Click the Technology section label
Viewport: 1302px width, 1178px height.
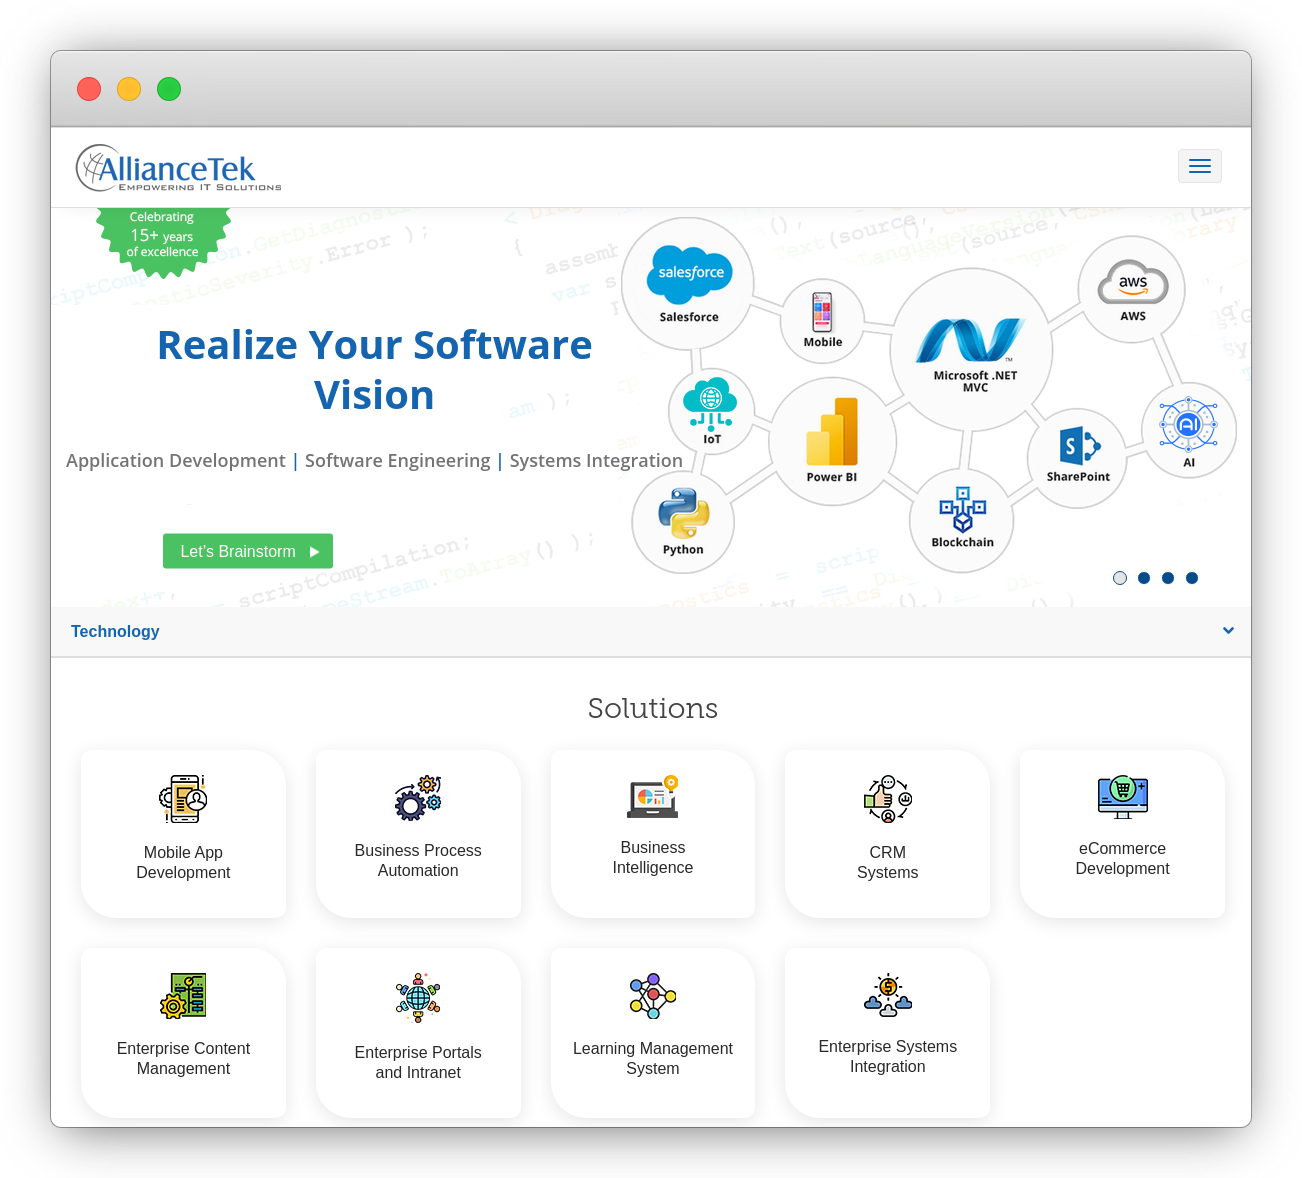click(115, 631)
